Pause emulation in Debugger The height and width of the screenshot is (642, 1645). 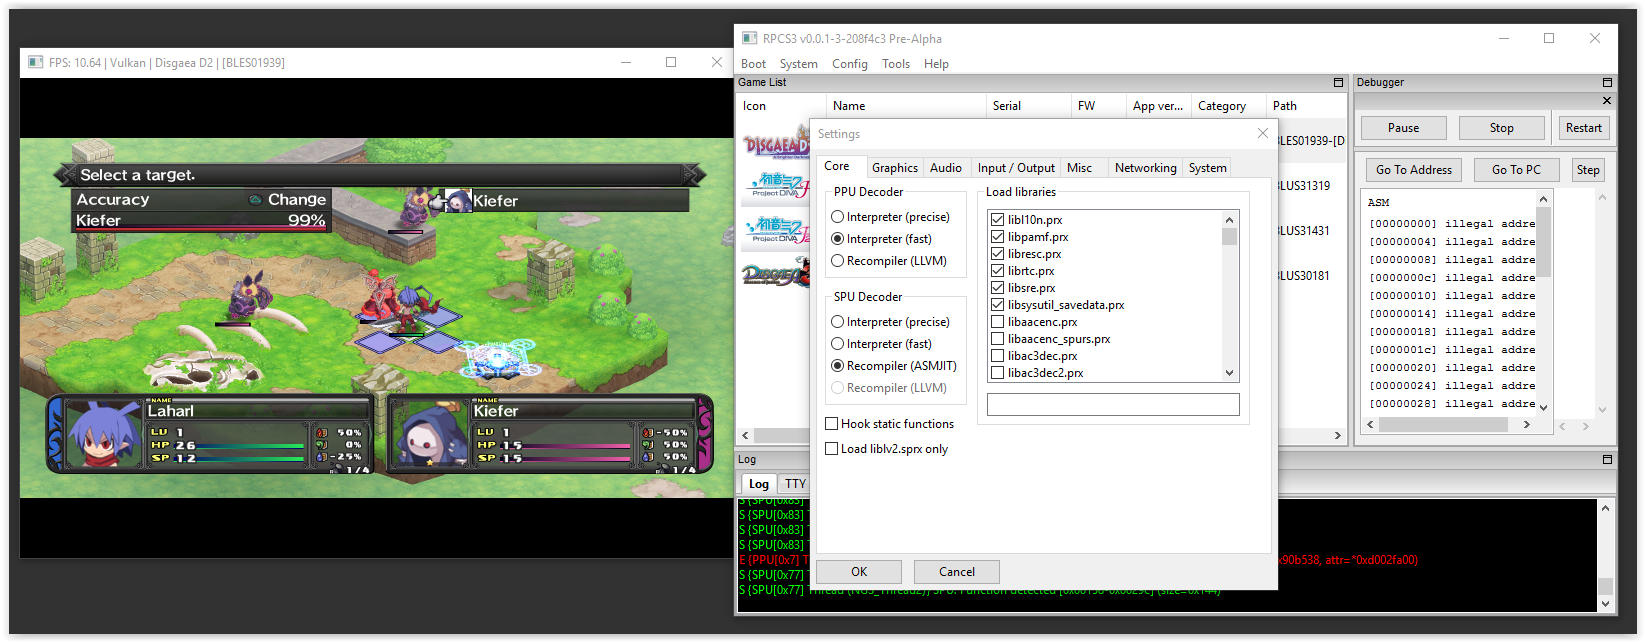tap(1403, 128)
